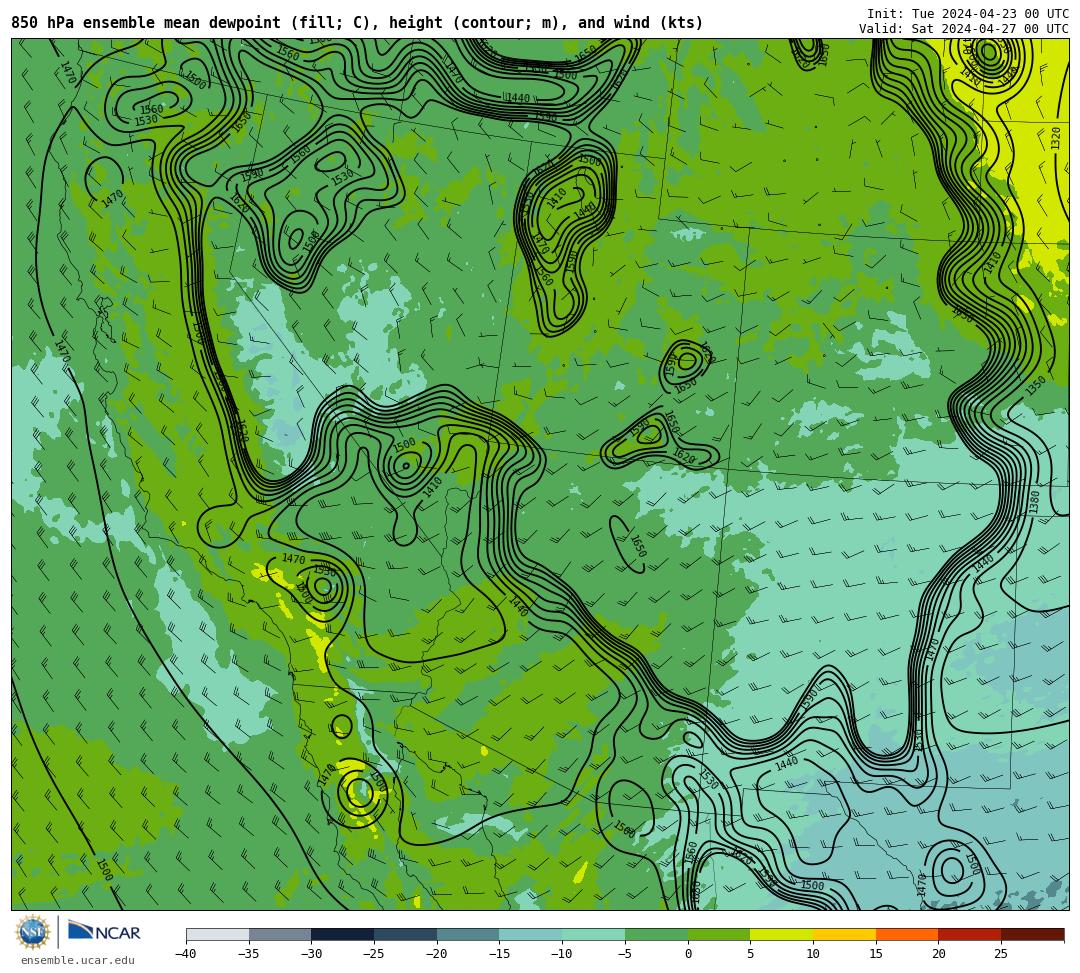This screenshot has width=1080, height=973.
Task: Pick the teal -20 to -15 colorbar segment
Action: pos(468,934)
